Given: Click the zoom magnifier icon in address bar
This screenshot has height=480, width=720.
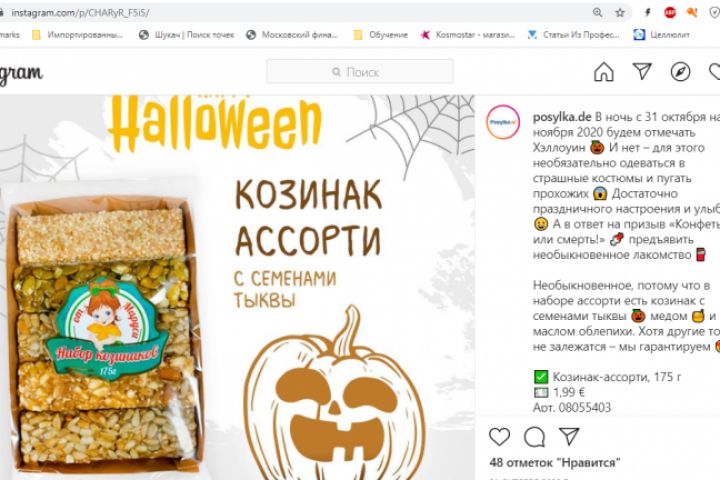Looking at the screenshot, I should point(597,13).
